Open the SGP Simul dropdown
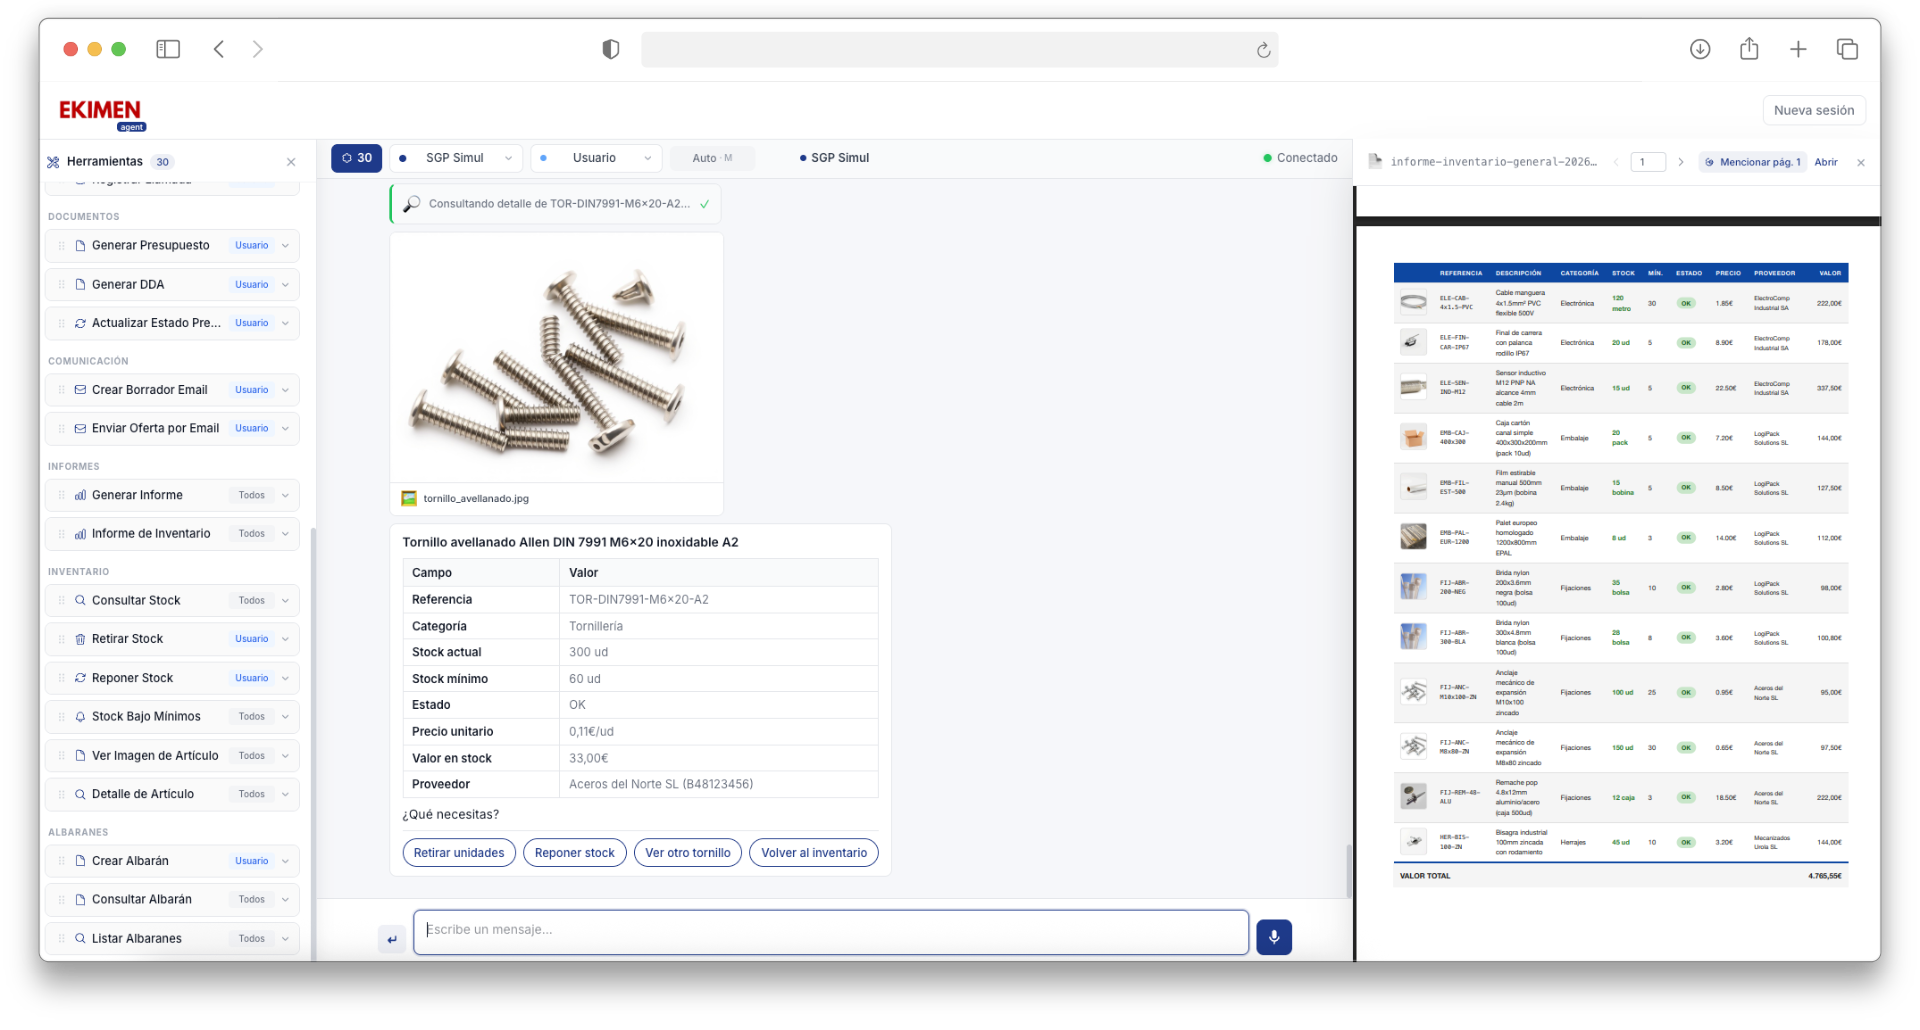The image size is (1920, 1030). pos(456,158)
